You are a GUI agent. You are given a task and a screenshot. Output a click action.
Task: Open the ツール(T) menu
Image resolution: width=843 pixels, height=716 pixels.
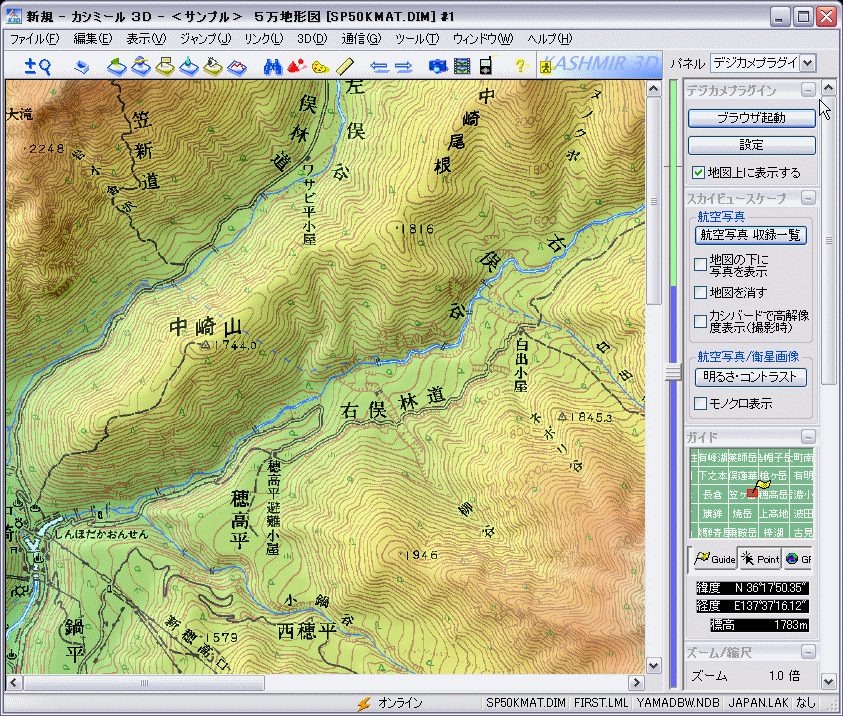(x=417, y=39)
